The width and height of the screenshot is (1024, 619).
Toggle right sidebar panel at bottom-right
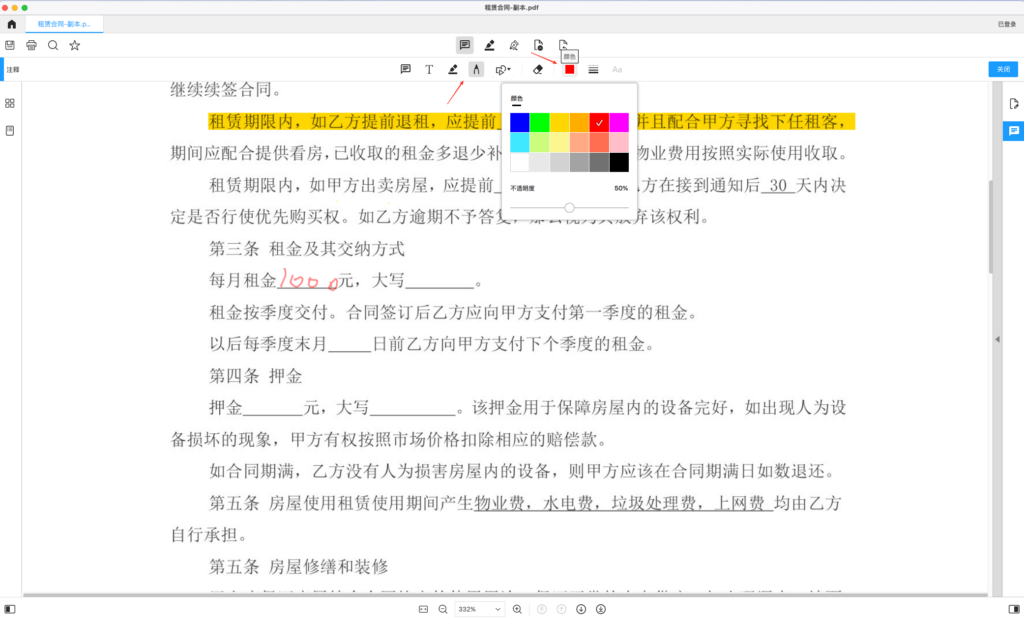pyautogui.click(x=1013, y=609)
